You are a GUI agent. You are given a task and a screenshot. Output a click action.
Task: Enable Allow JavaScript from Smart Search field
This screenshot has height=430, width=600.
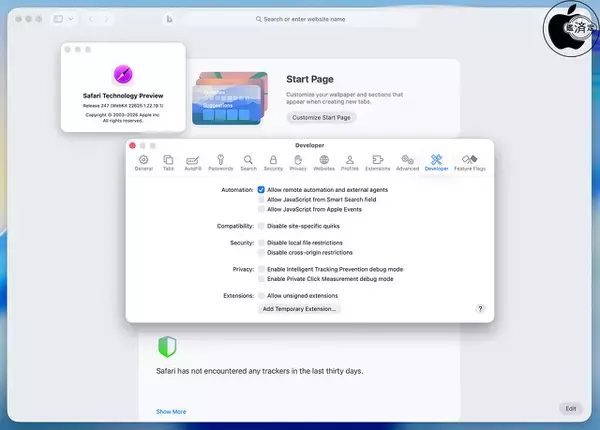[261, 199]
